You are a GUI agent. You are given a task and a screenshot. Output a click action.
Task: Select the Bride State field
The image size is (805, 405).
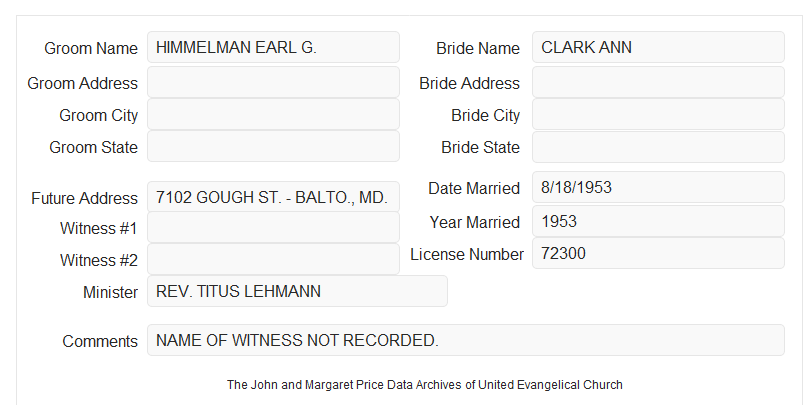658,147
